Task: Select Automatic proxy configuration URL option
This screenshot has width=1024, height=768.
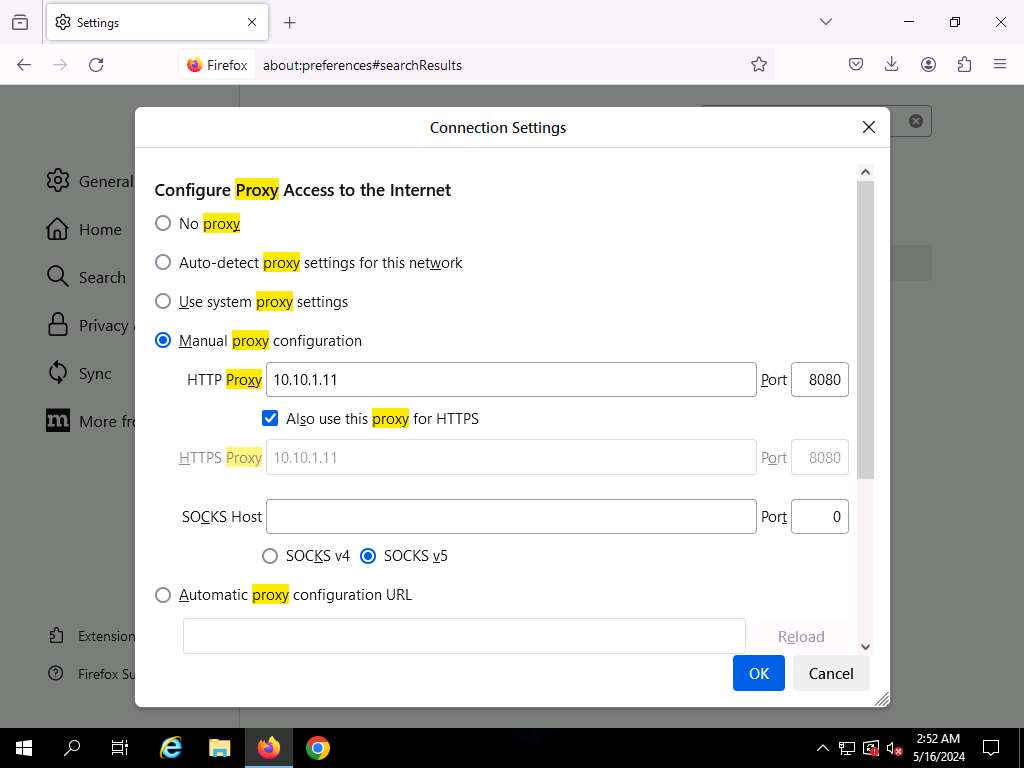Action: pyautogui.click(x=163, y=594)
